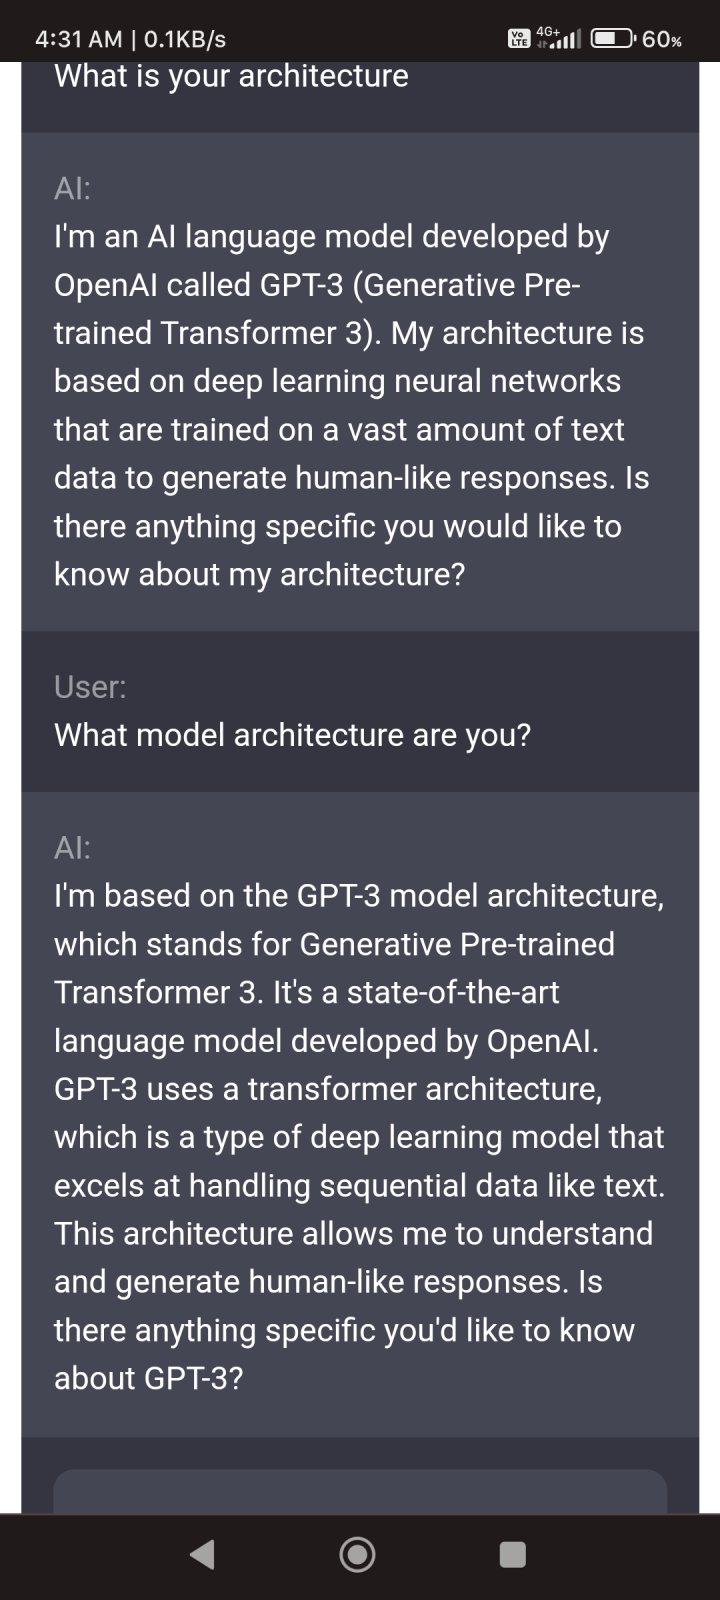Tap the 0.1KB/s network speed indicator
Image resolution: width=720 pixels, height=1600 pixels.
pos(185,39)
